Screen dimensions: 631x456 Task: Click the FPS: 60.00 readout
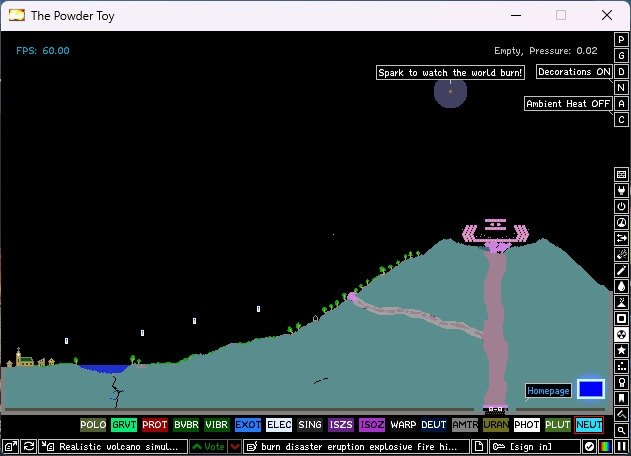pyautogui.click(x=43, y=51)
